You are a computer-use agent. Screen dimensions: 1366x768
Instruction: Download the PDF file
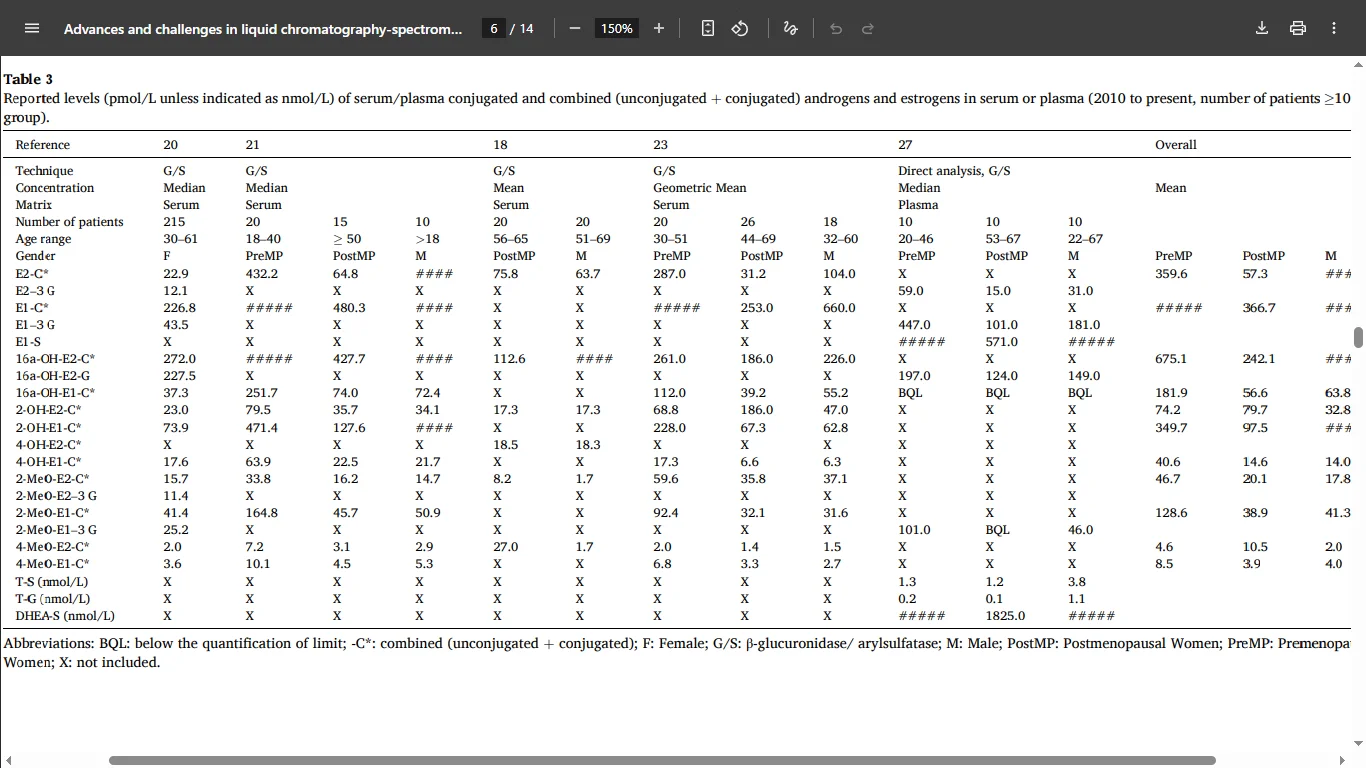pos(1262,28)
